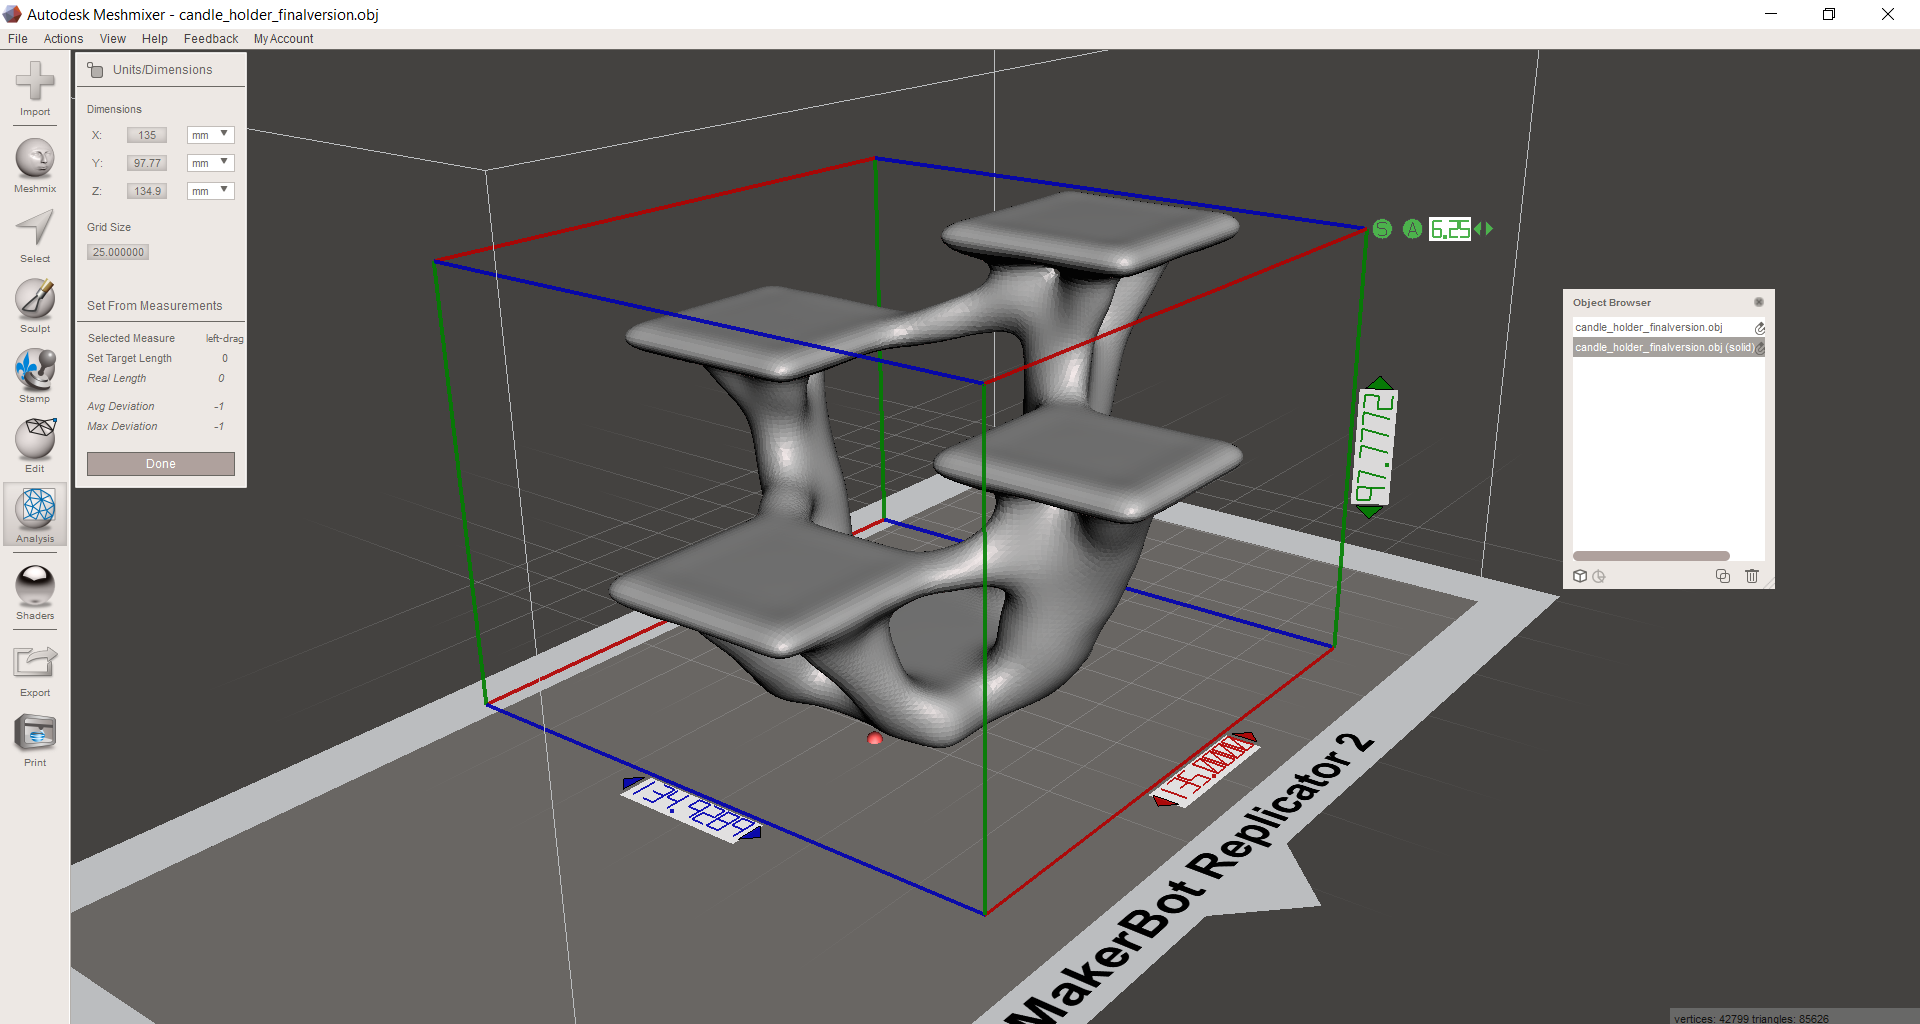Click the Selected Measure left-drag value
This screenshot has width=1920, height=1024.
224,339
